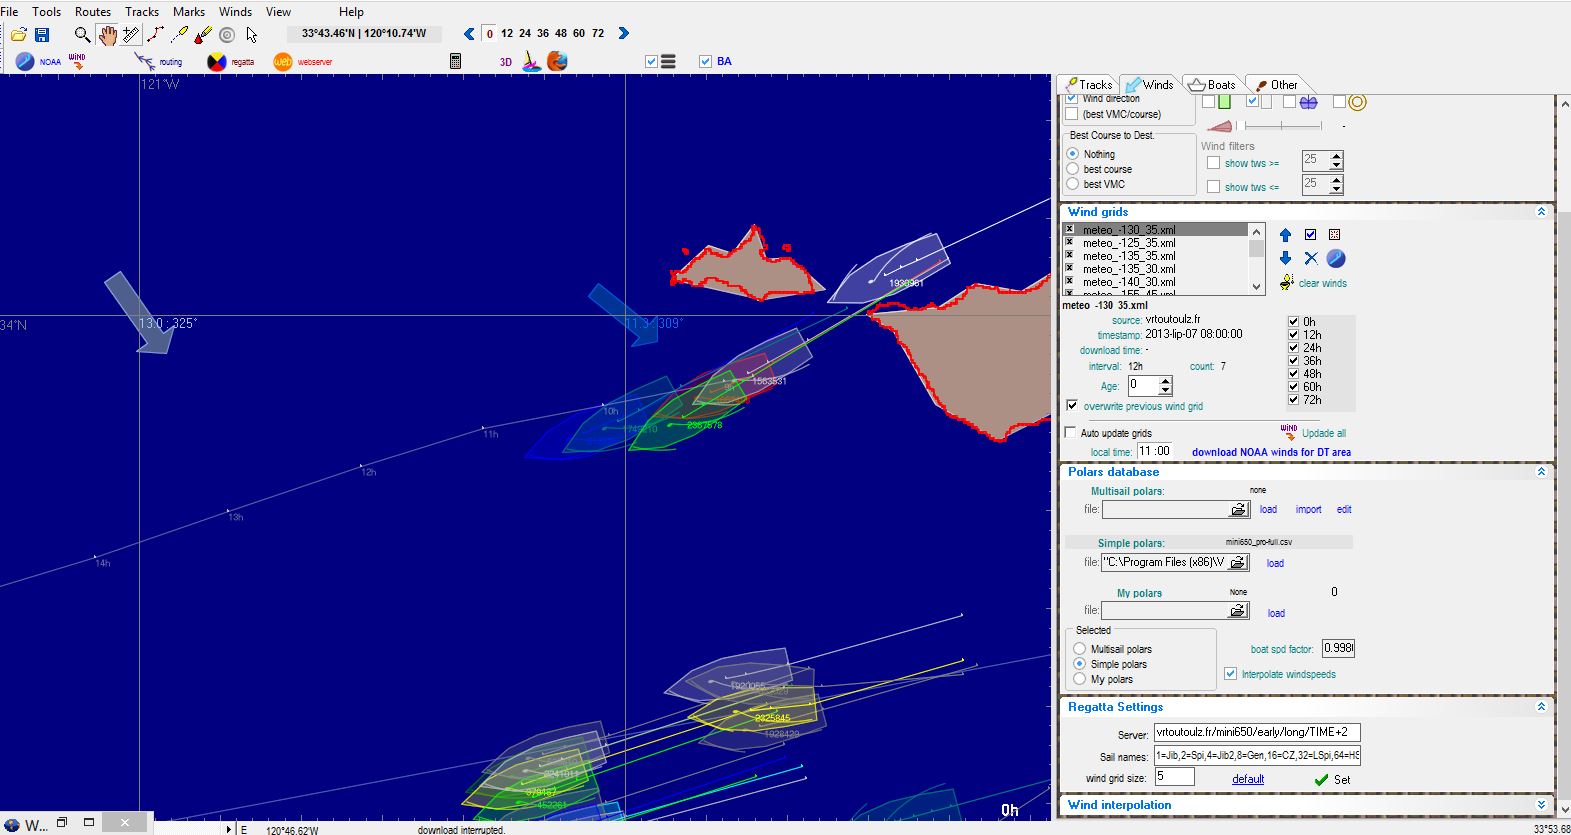The image size is (1571, 835).
Task: Enable show tws >= filter
Action: point(1213,163)
